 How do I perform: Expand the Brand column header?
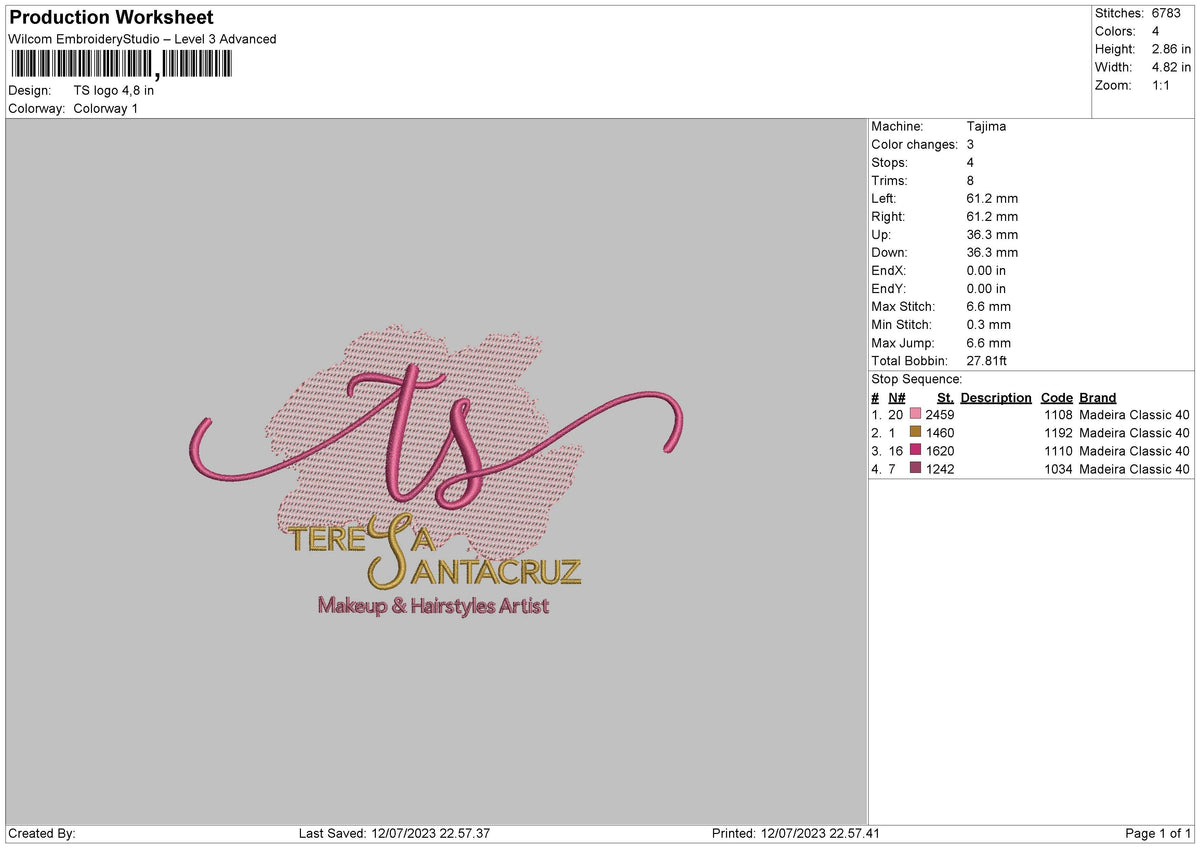point(1097,397)
